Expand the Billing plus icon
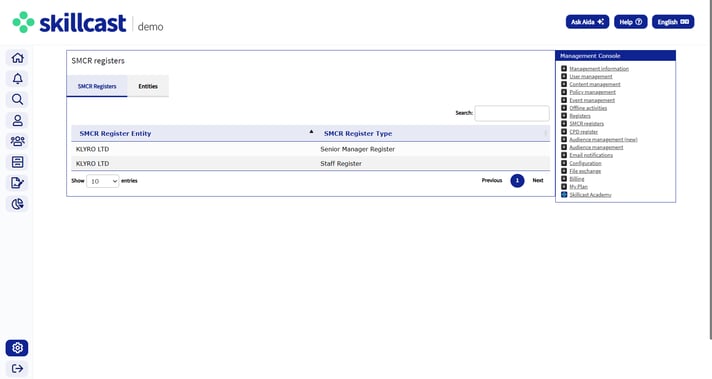 564,179
